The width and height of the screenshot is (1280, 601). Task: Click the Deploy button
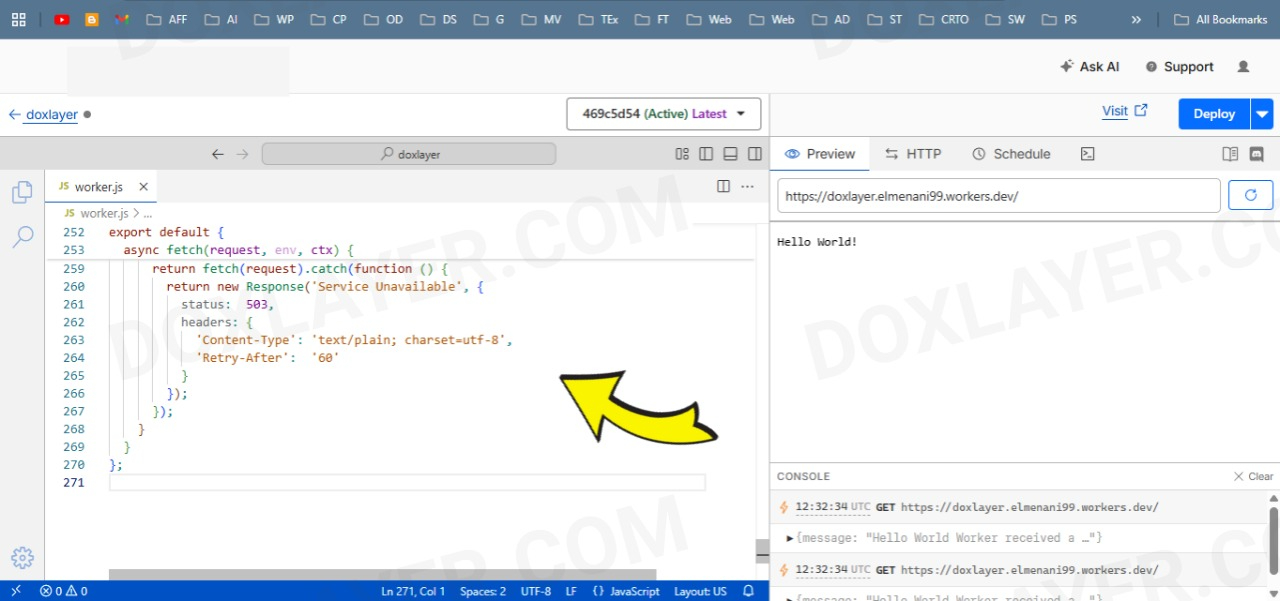1214,114
